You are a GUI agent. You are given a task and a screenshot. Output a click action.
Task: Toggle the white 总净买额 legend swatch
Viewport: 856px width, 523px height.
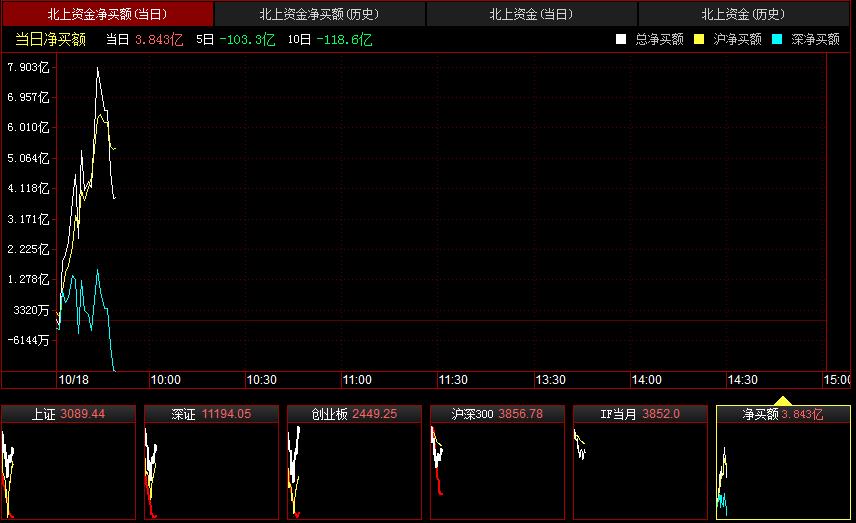point(621,39)
